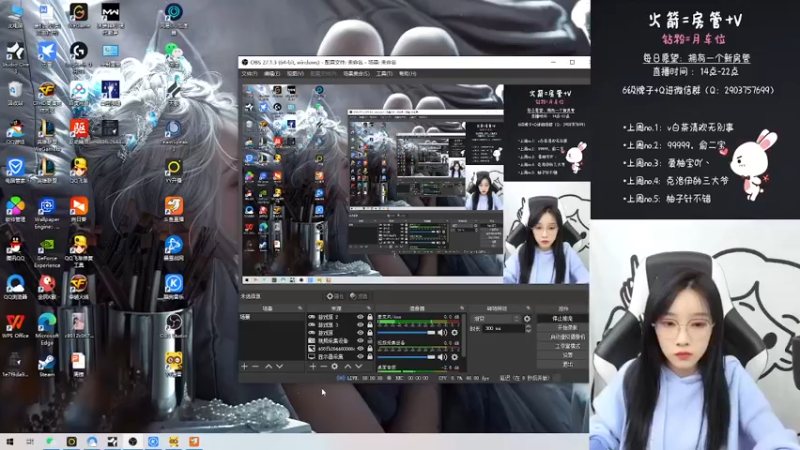The image size is (800, 450).
Task: Open Studio One 3 desktop shortcut
Action: tap(15, 56)
